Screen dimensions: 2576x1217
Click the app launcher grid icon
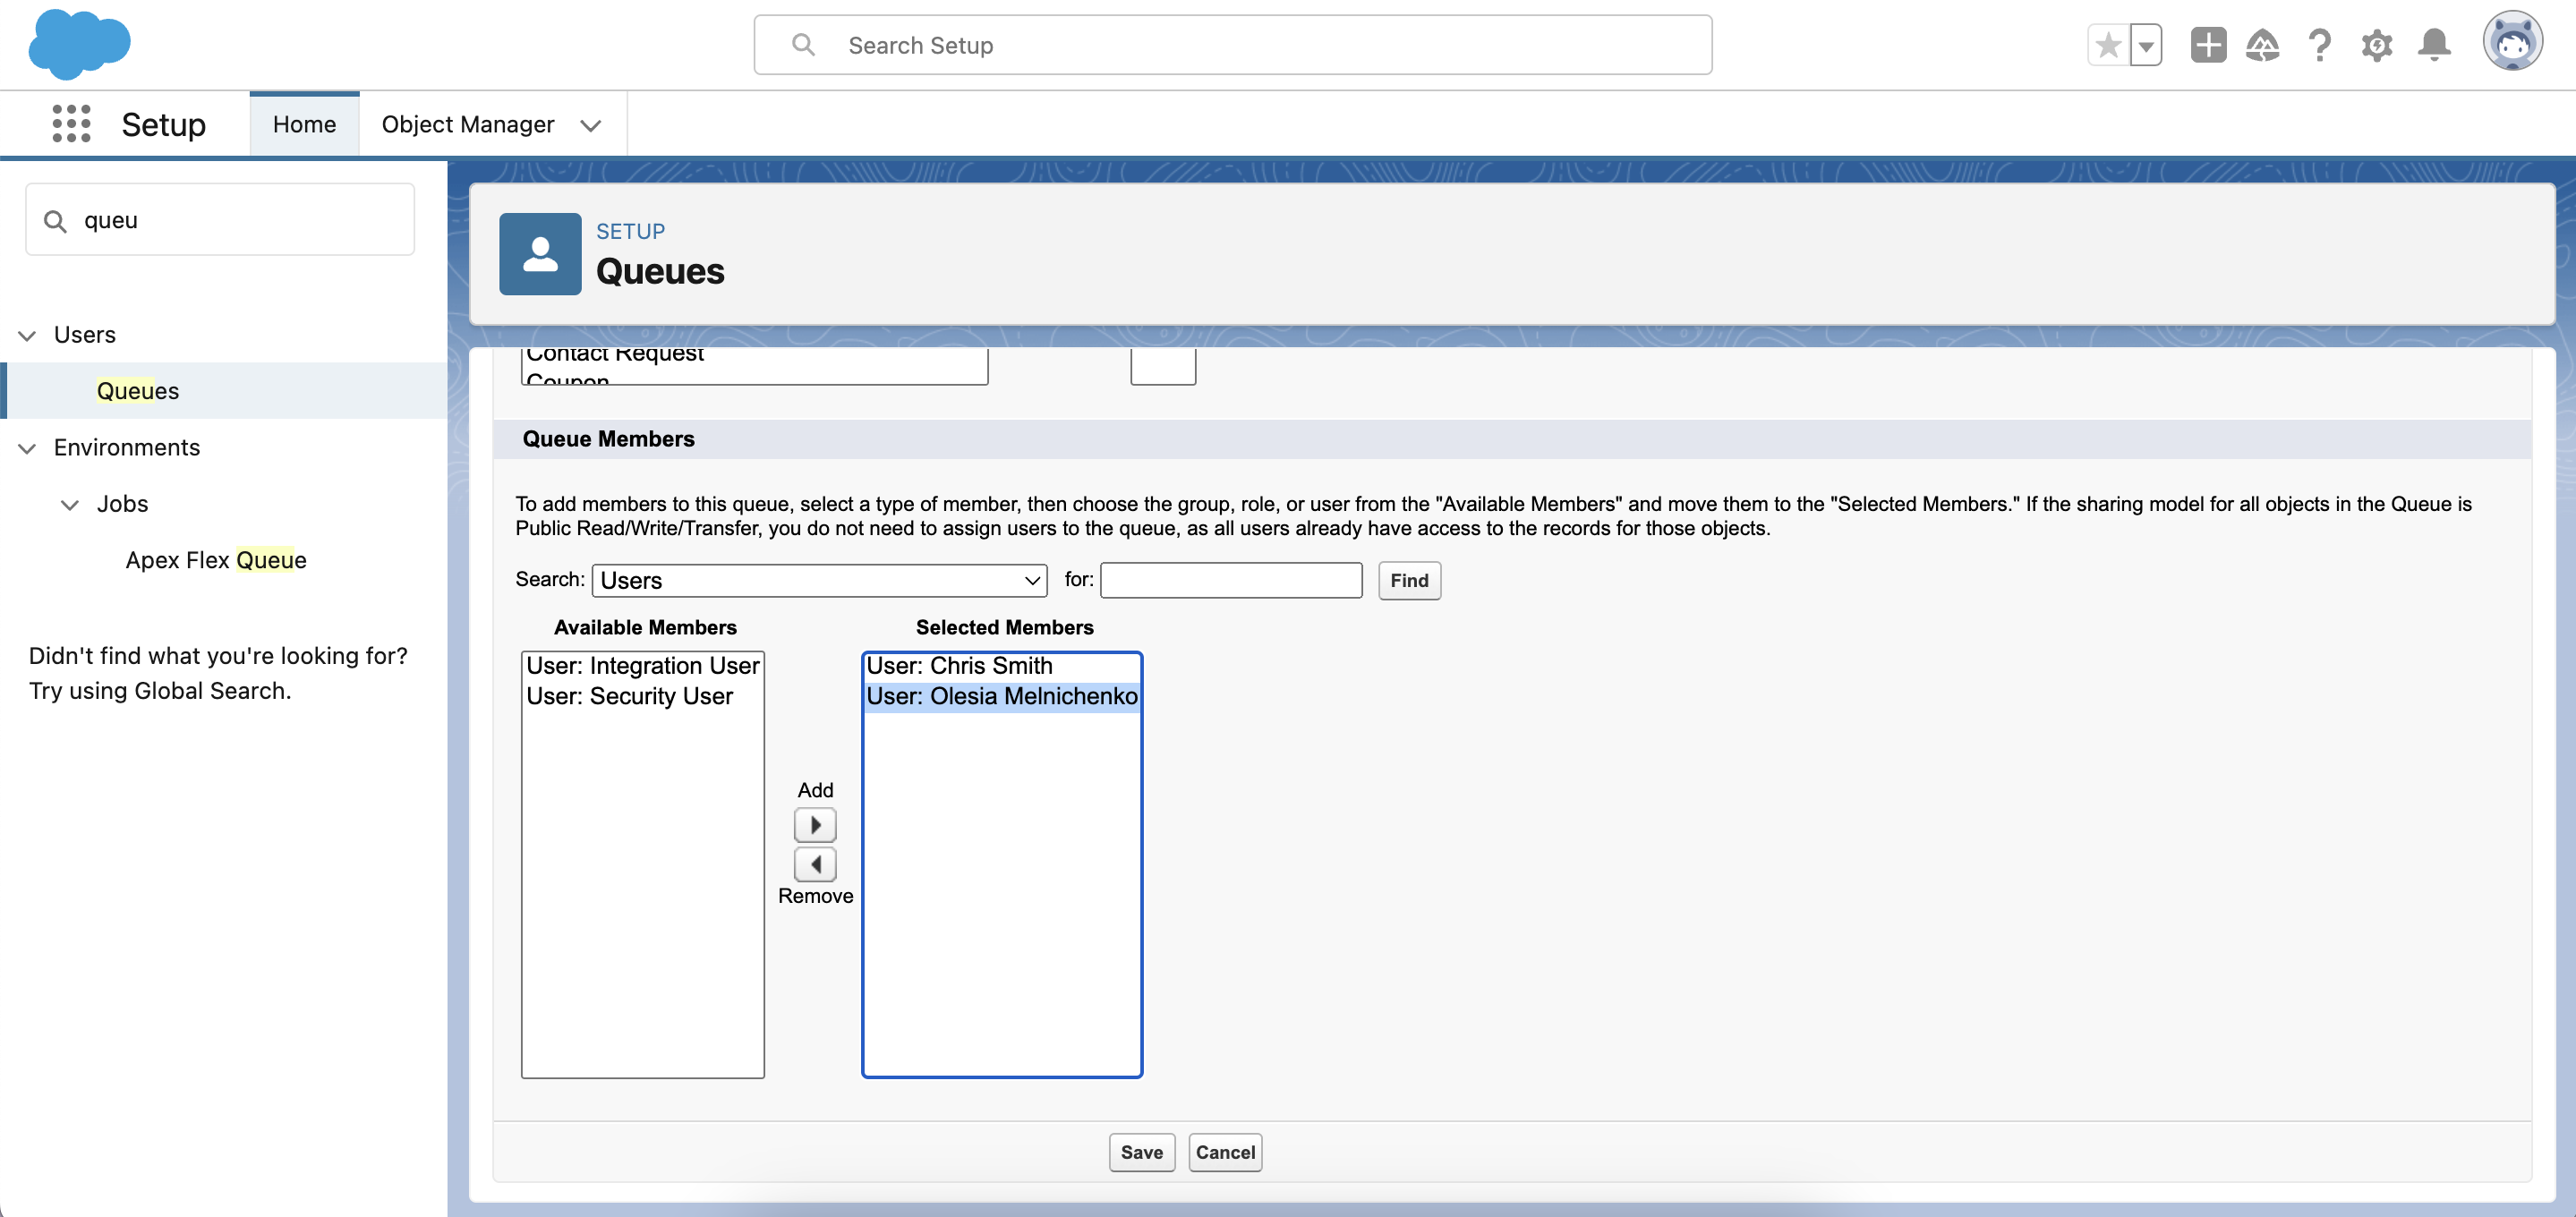pyautogui.click(x=71, y=123)
